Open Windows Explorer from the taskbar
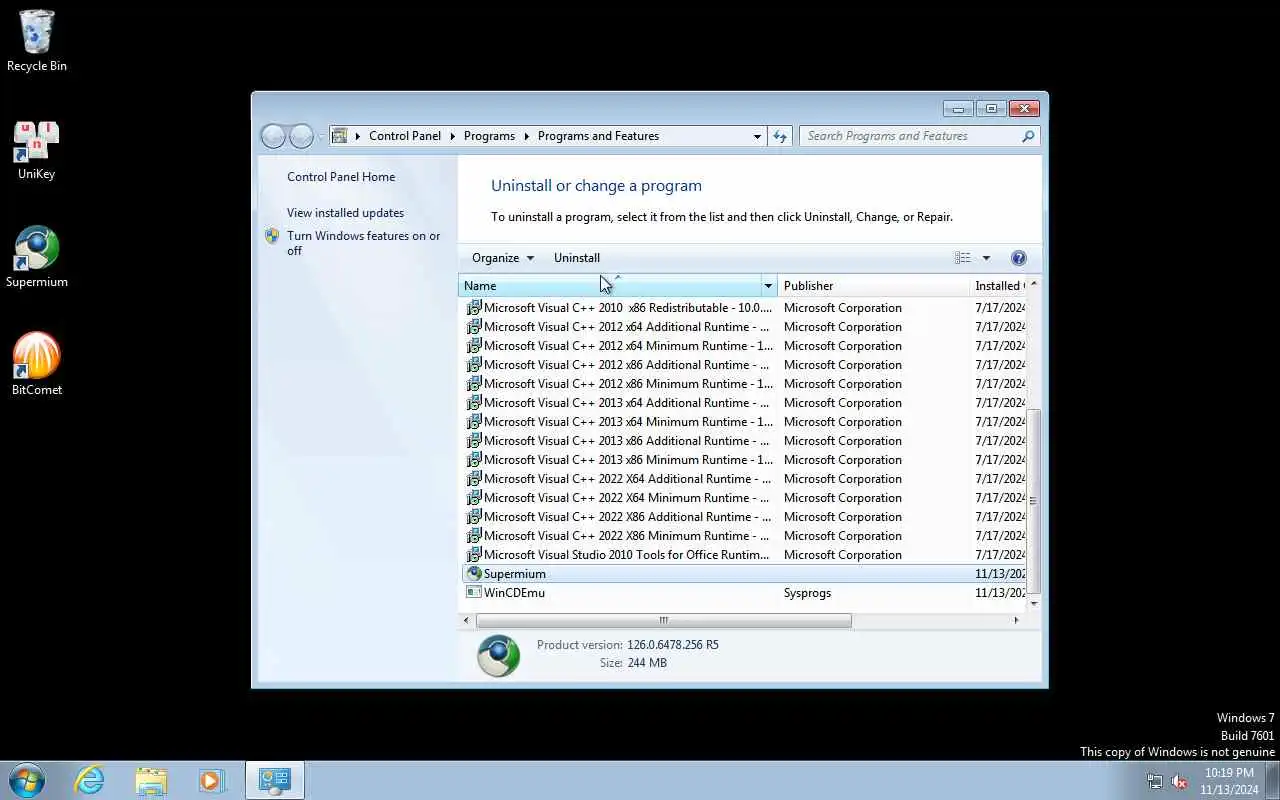Screen dimensions: 1280x800 pos(151,780)
